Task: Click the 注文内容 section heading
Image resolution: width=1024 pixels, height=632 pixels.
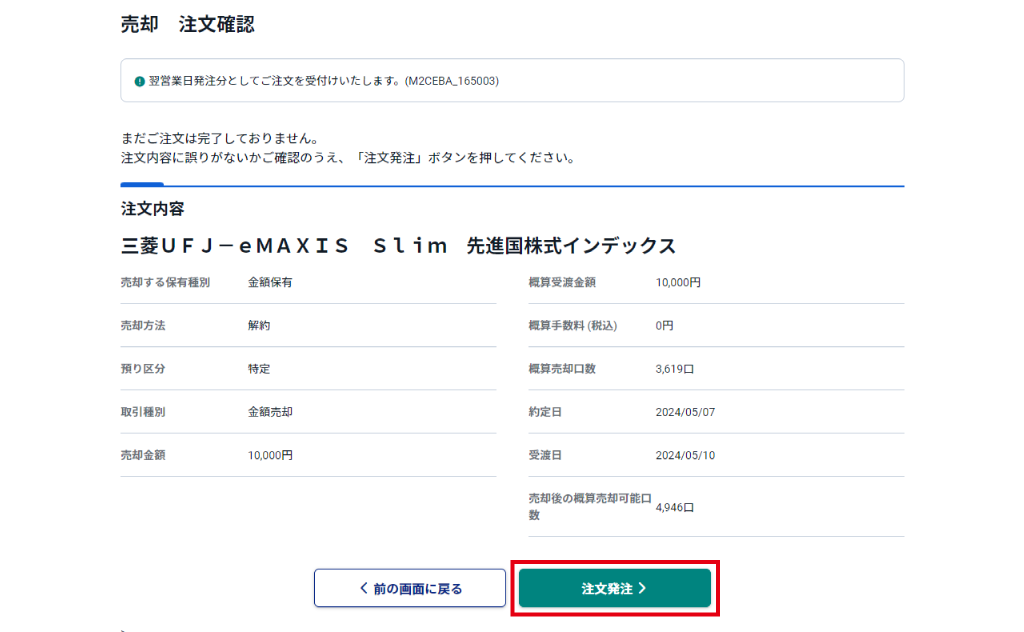Action: (x=152, y=209)
